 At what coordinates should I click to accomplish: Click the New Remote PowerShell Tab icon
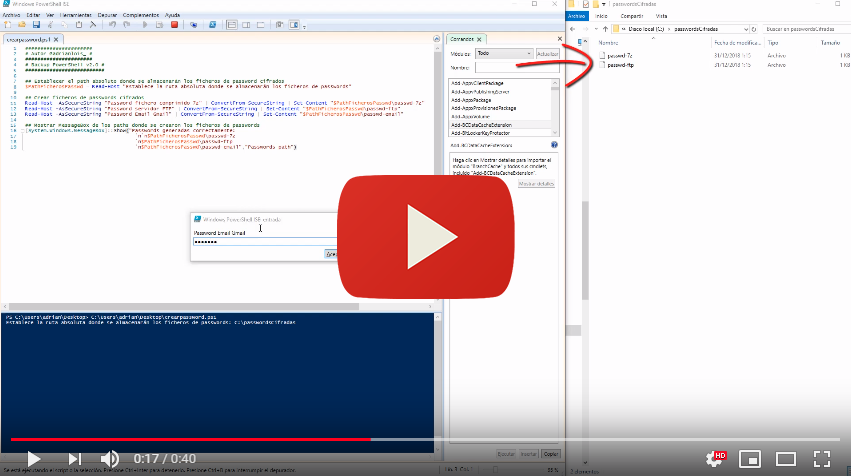tap(193, 25)
